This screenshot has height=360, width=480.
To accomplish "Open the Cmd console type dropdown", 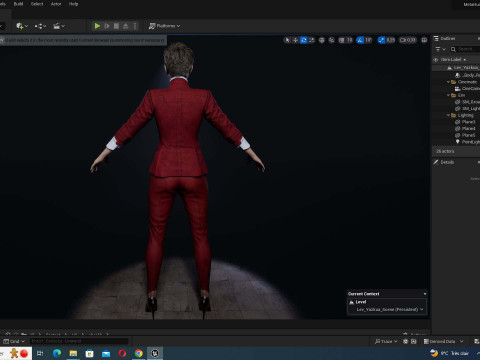I will (14, 341).
